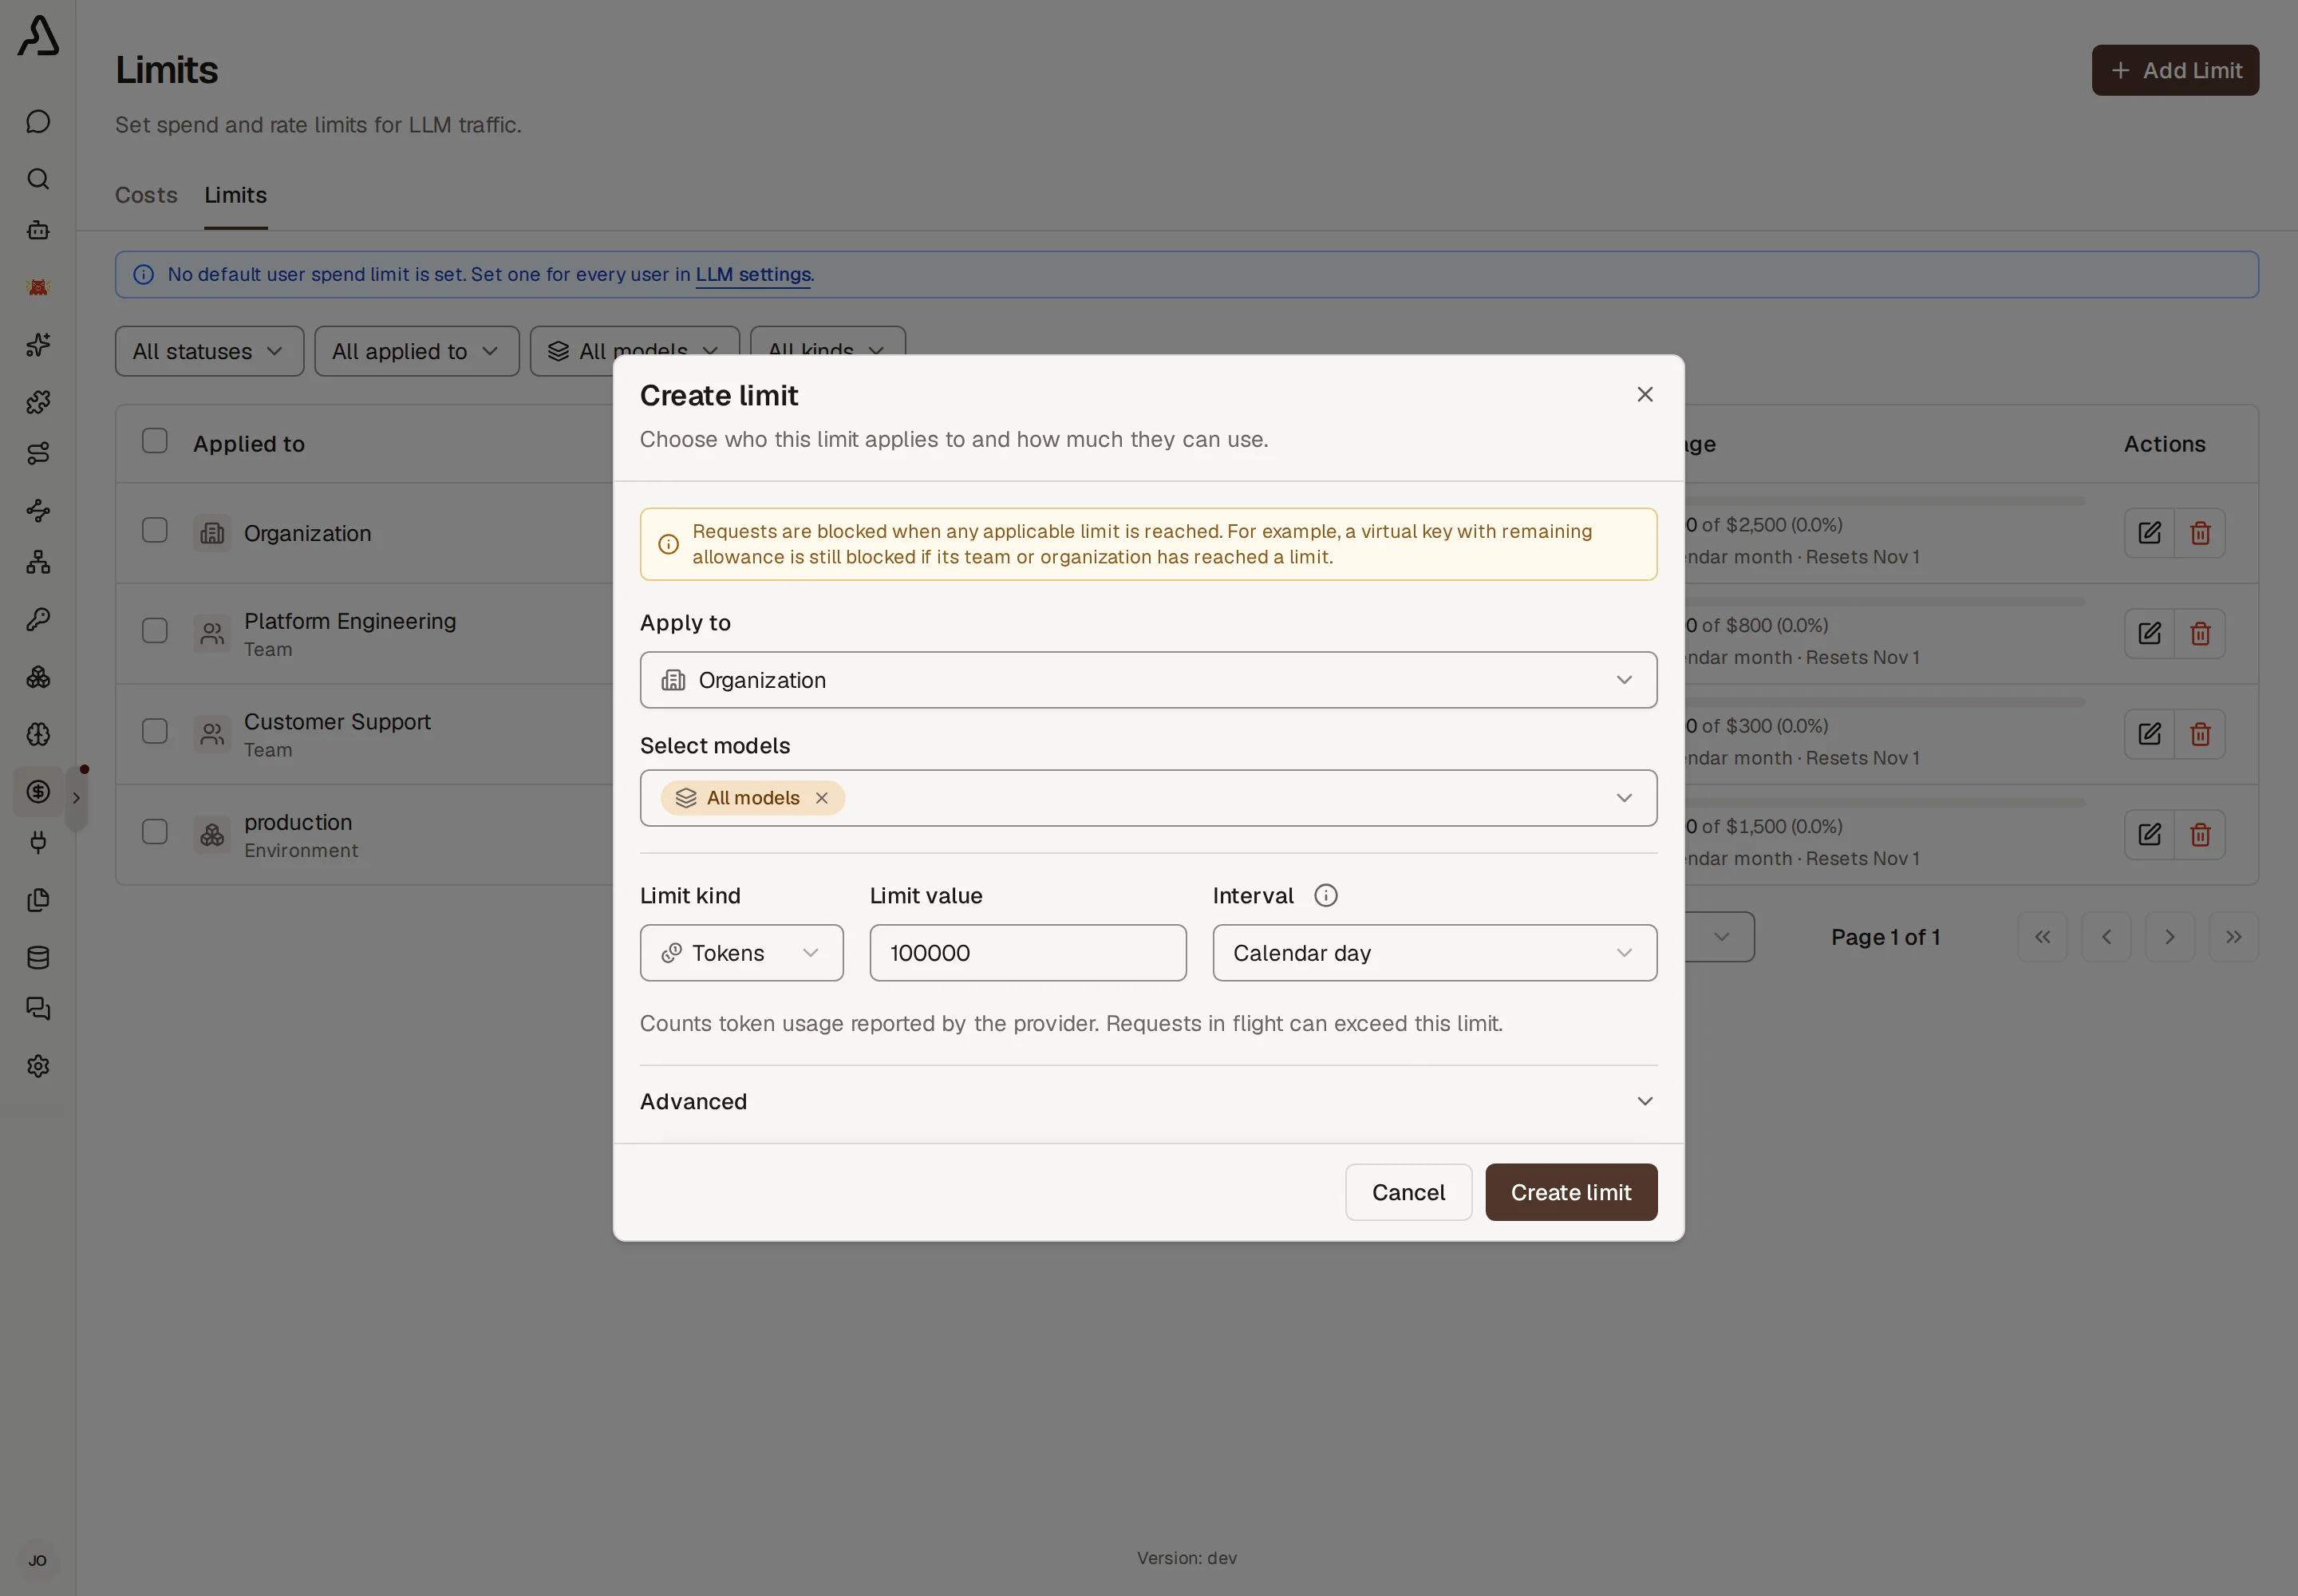2298x1596 pixels.
Task: Check the Organization row checkbox
Action: click(155, 530)
